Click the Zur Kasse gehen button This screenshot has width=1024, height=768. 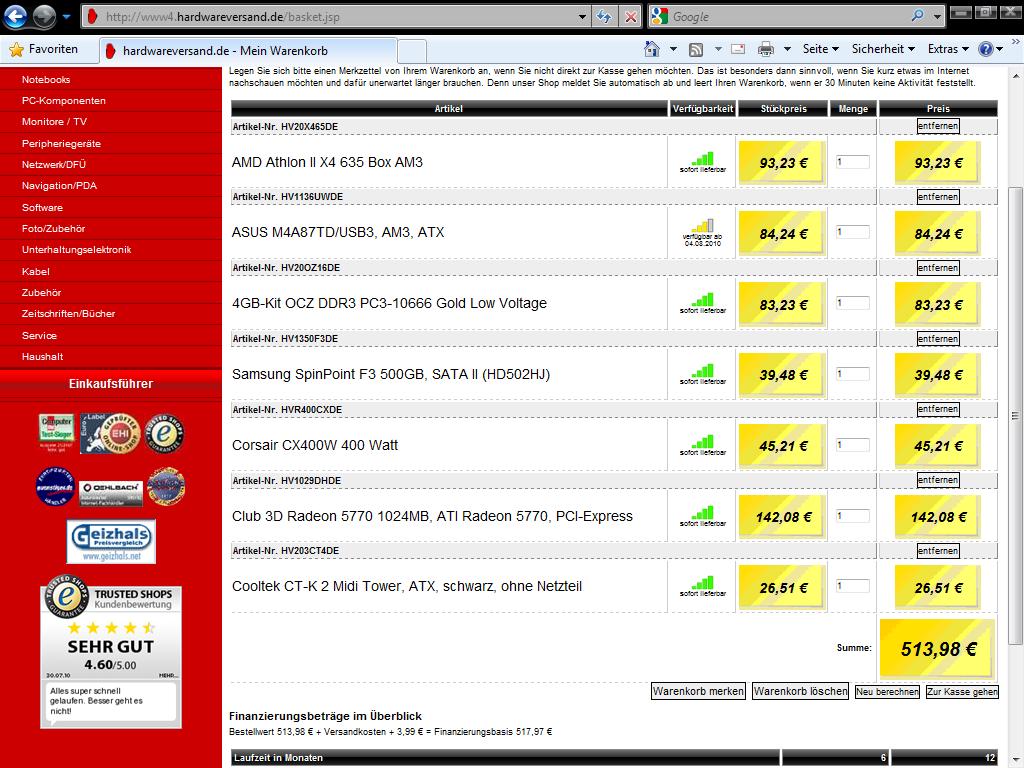[x=962, y=692]
